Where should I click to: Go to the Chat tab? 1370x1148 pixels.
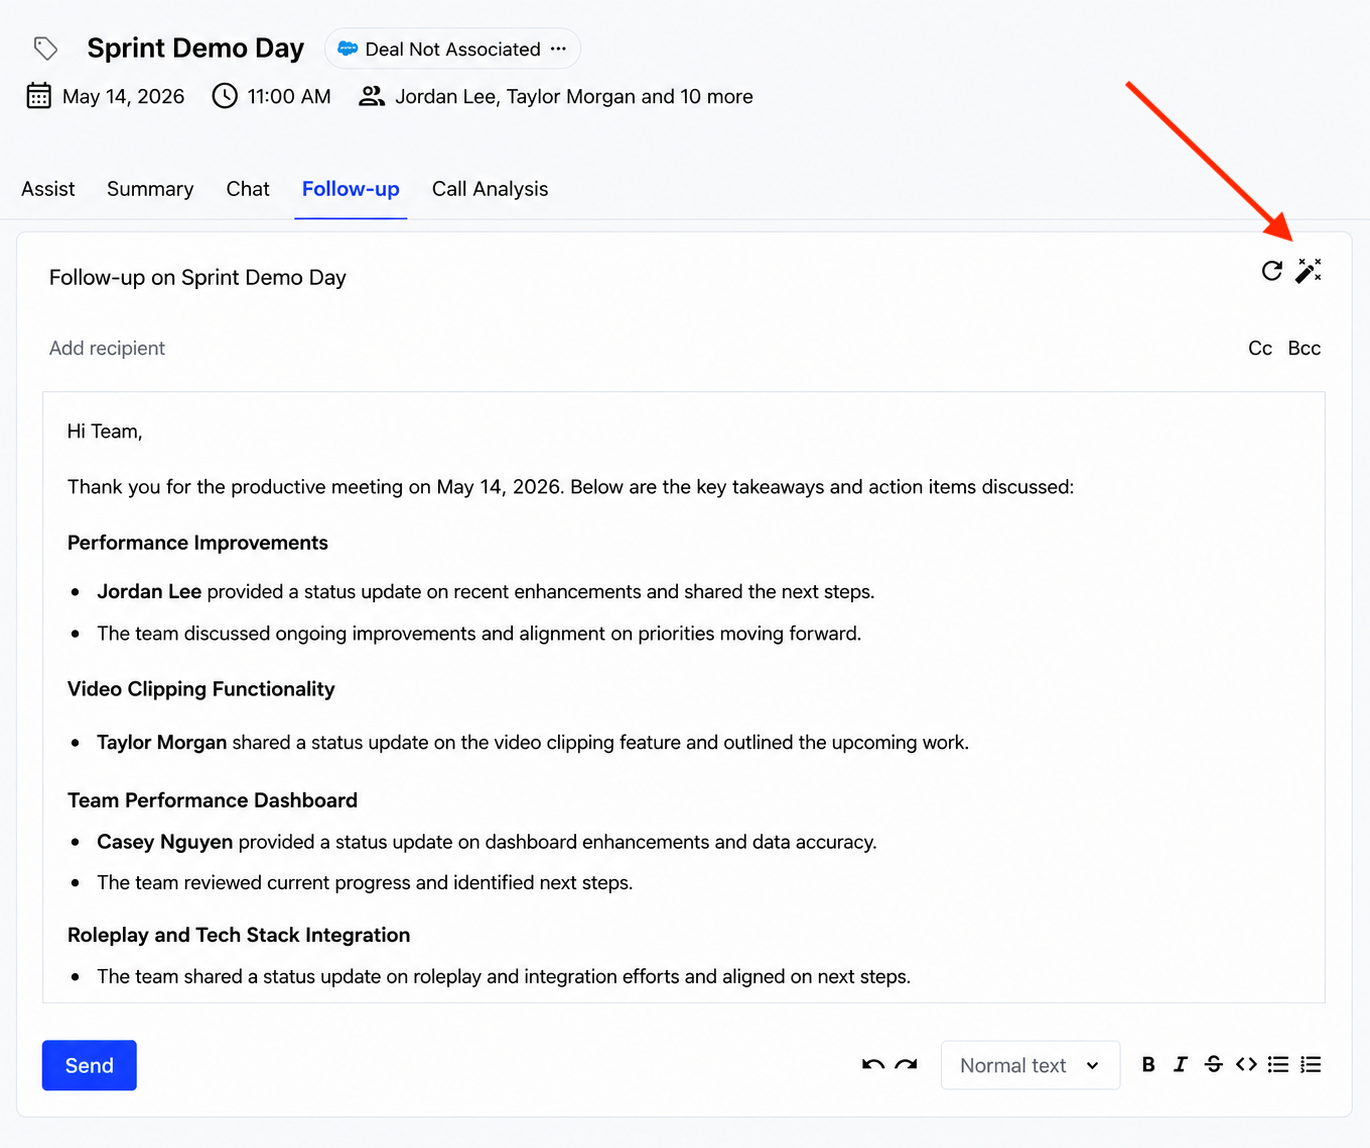coord(248,189)
